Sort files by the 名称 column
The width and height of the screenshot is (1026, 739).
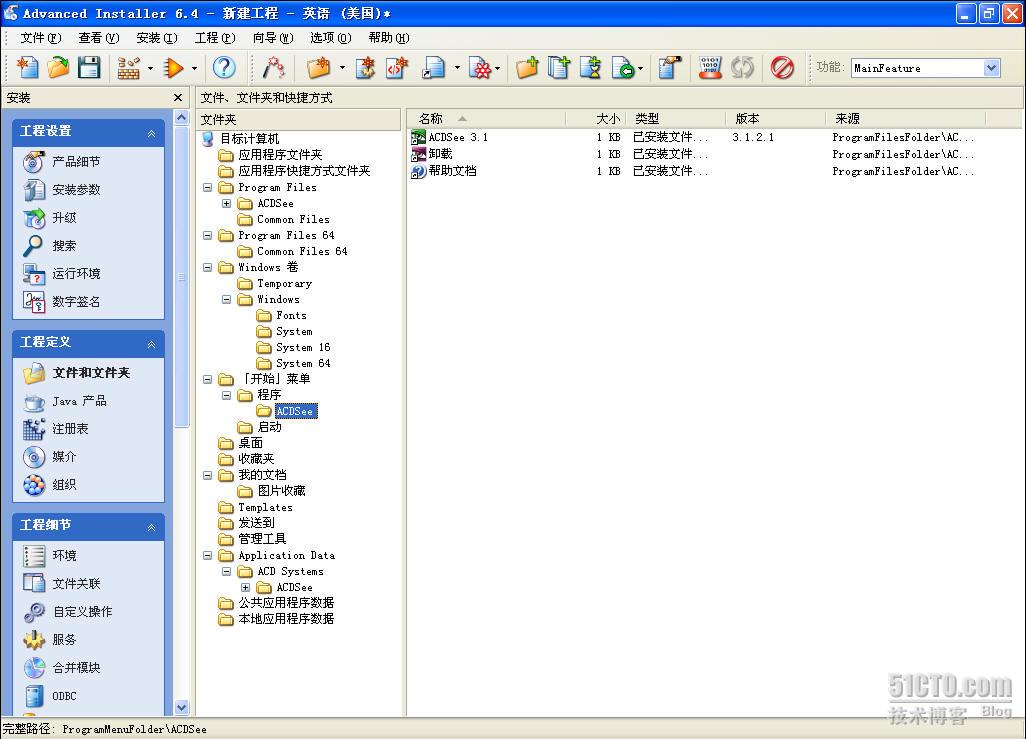tap(487, 118)
